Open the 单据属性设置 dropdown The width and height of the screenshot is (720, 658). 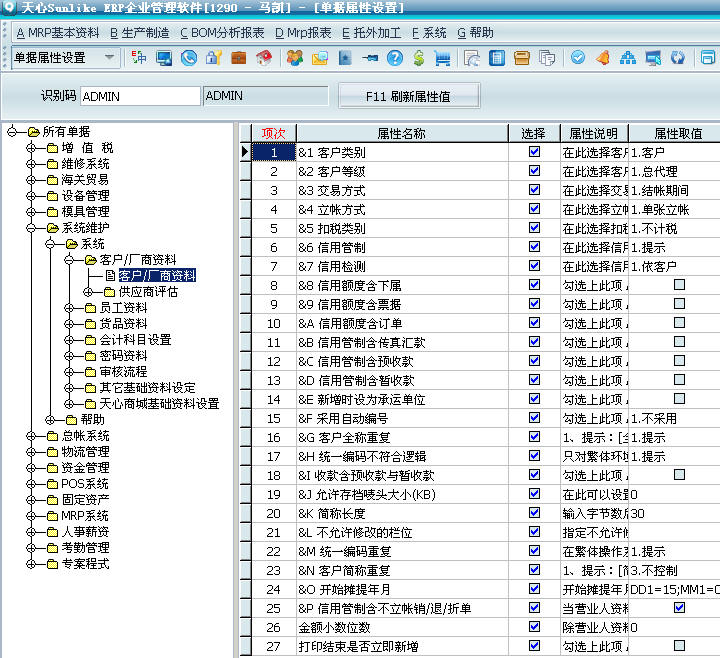[109, 58]
